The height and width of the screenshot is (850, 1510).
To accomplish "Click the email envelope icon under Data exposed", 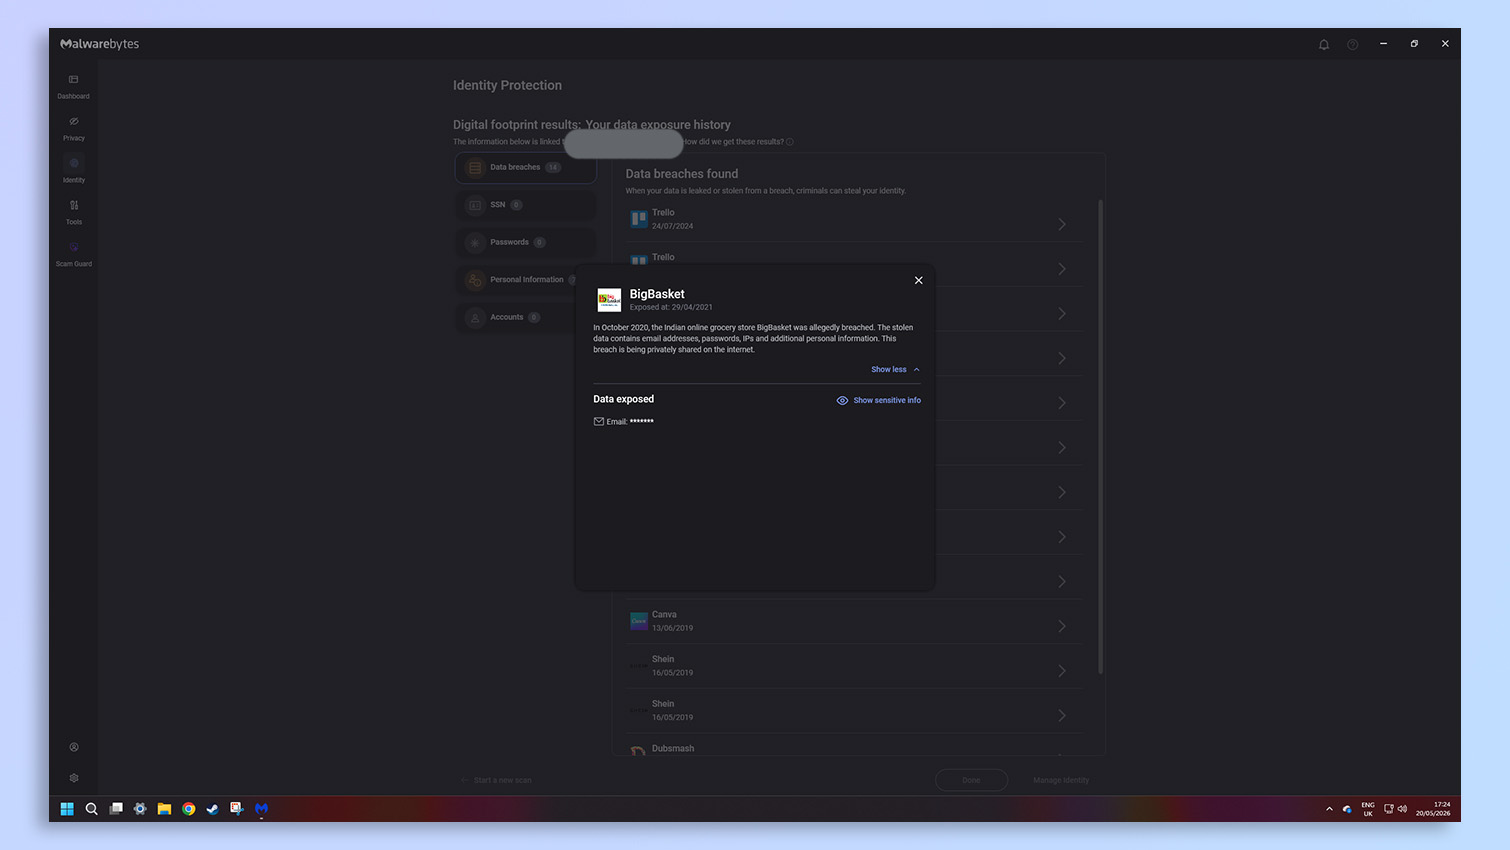I will 598,421.
